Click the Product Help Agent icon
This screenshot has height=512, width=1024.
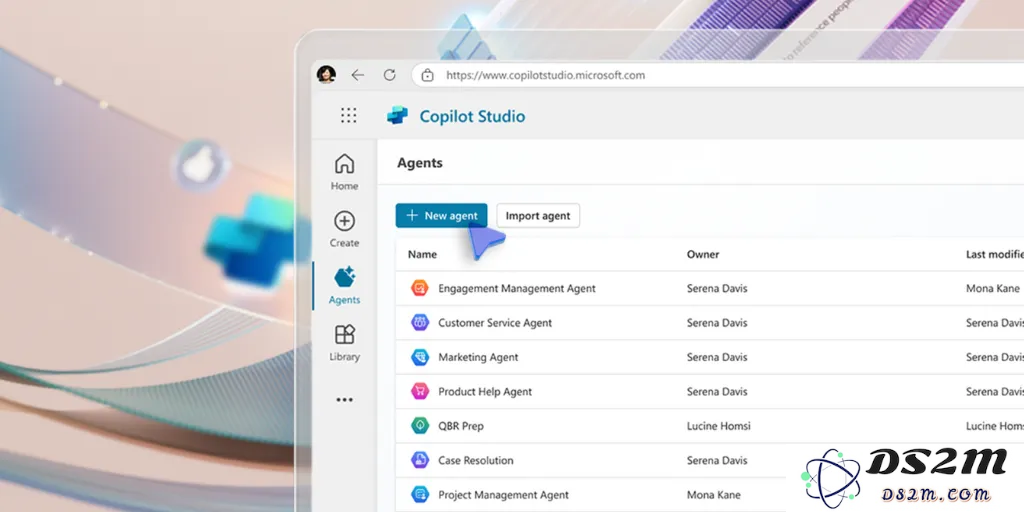click(419, 391)
